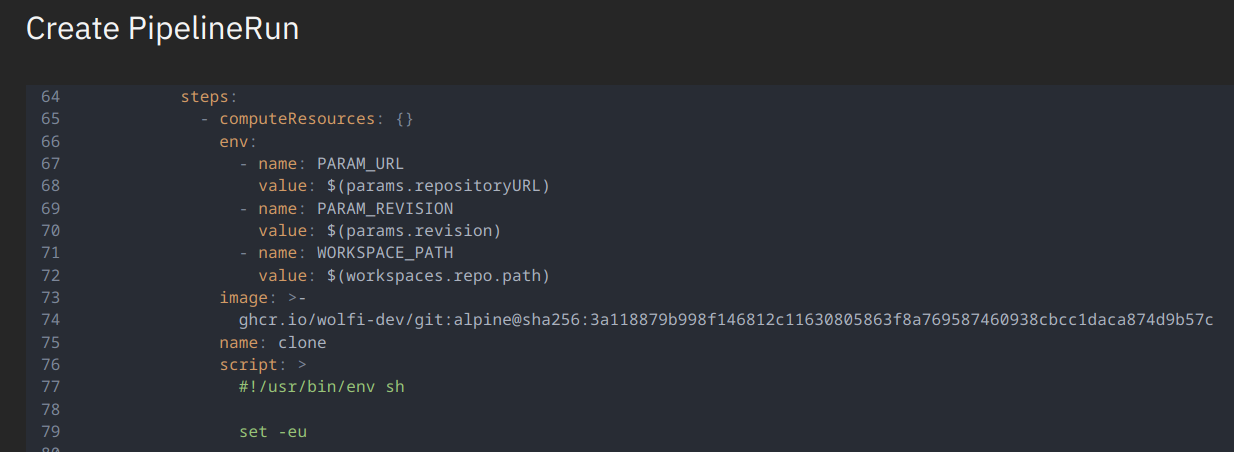Click the 'script:' key on line 76
The image size is (1234, 452).
click(250, 365)
